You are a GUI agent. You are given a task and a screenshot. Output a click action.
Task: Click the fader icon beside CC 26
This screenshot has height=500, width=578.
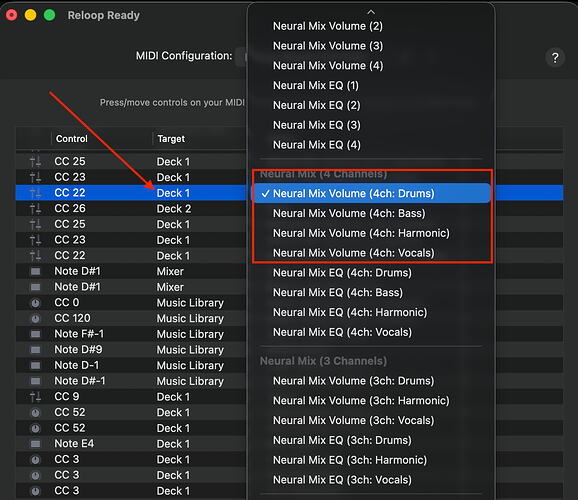[x=35, y=209]
